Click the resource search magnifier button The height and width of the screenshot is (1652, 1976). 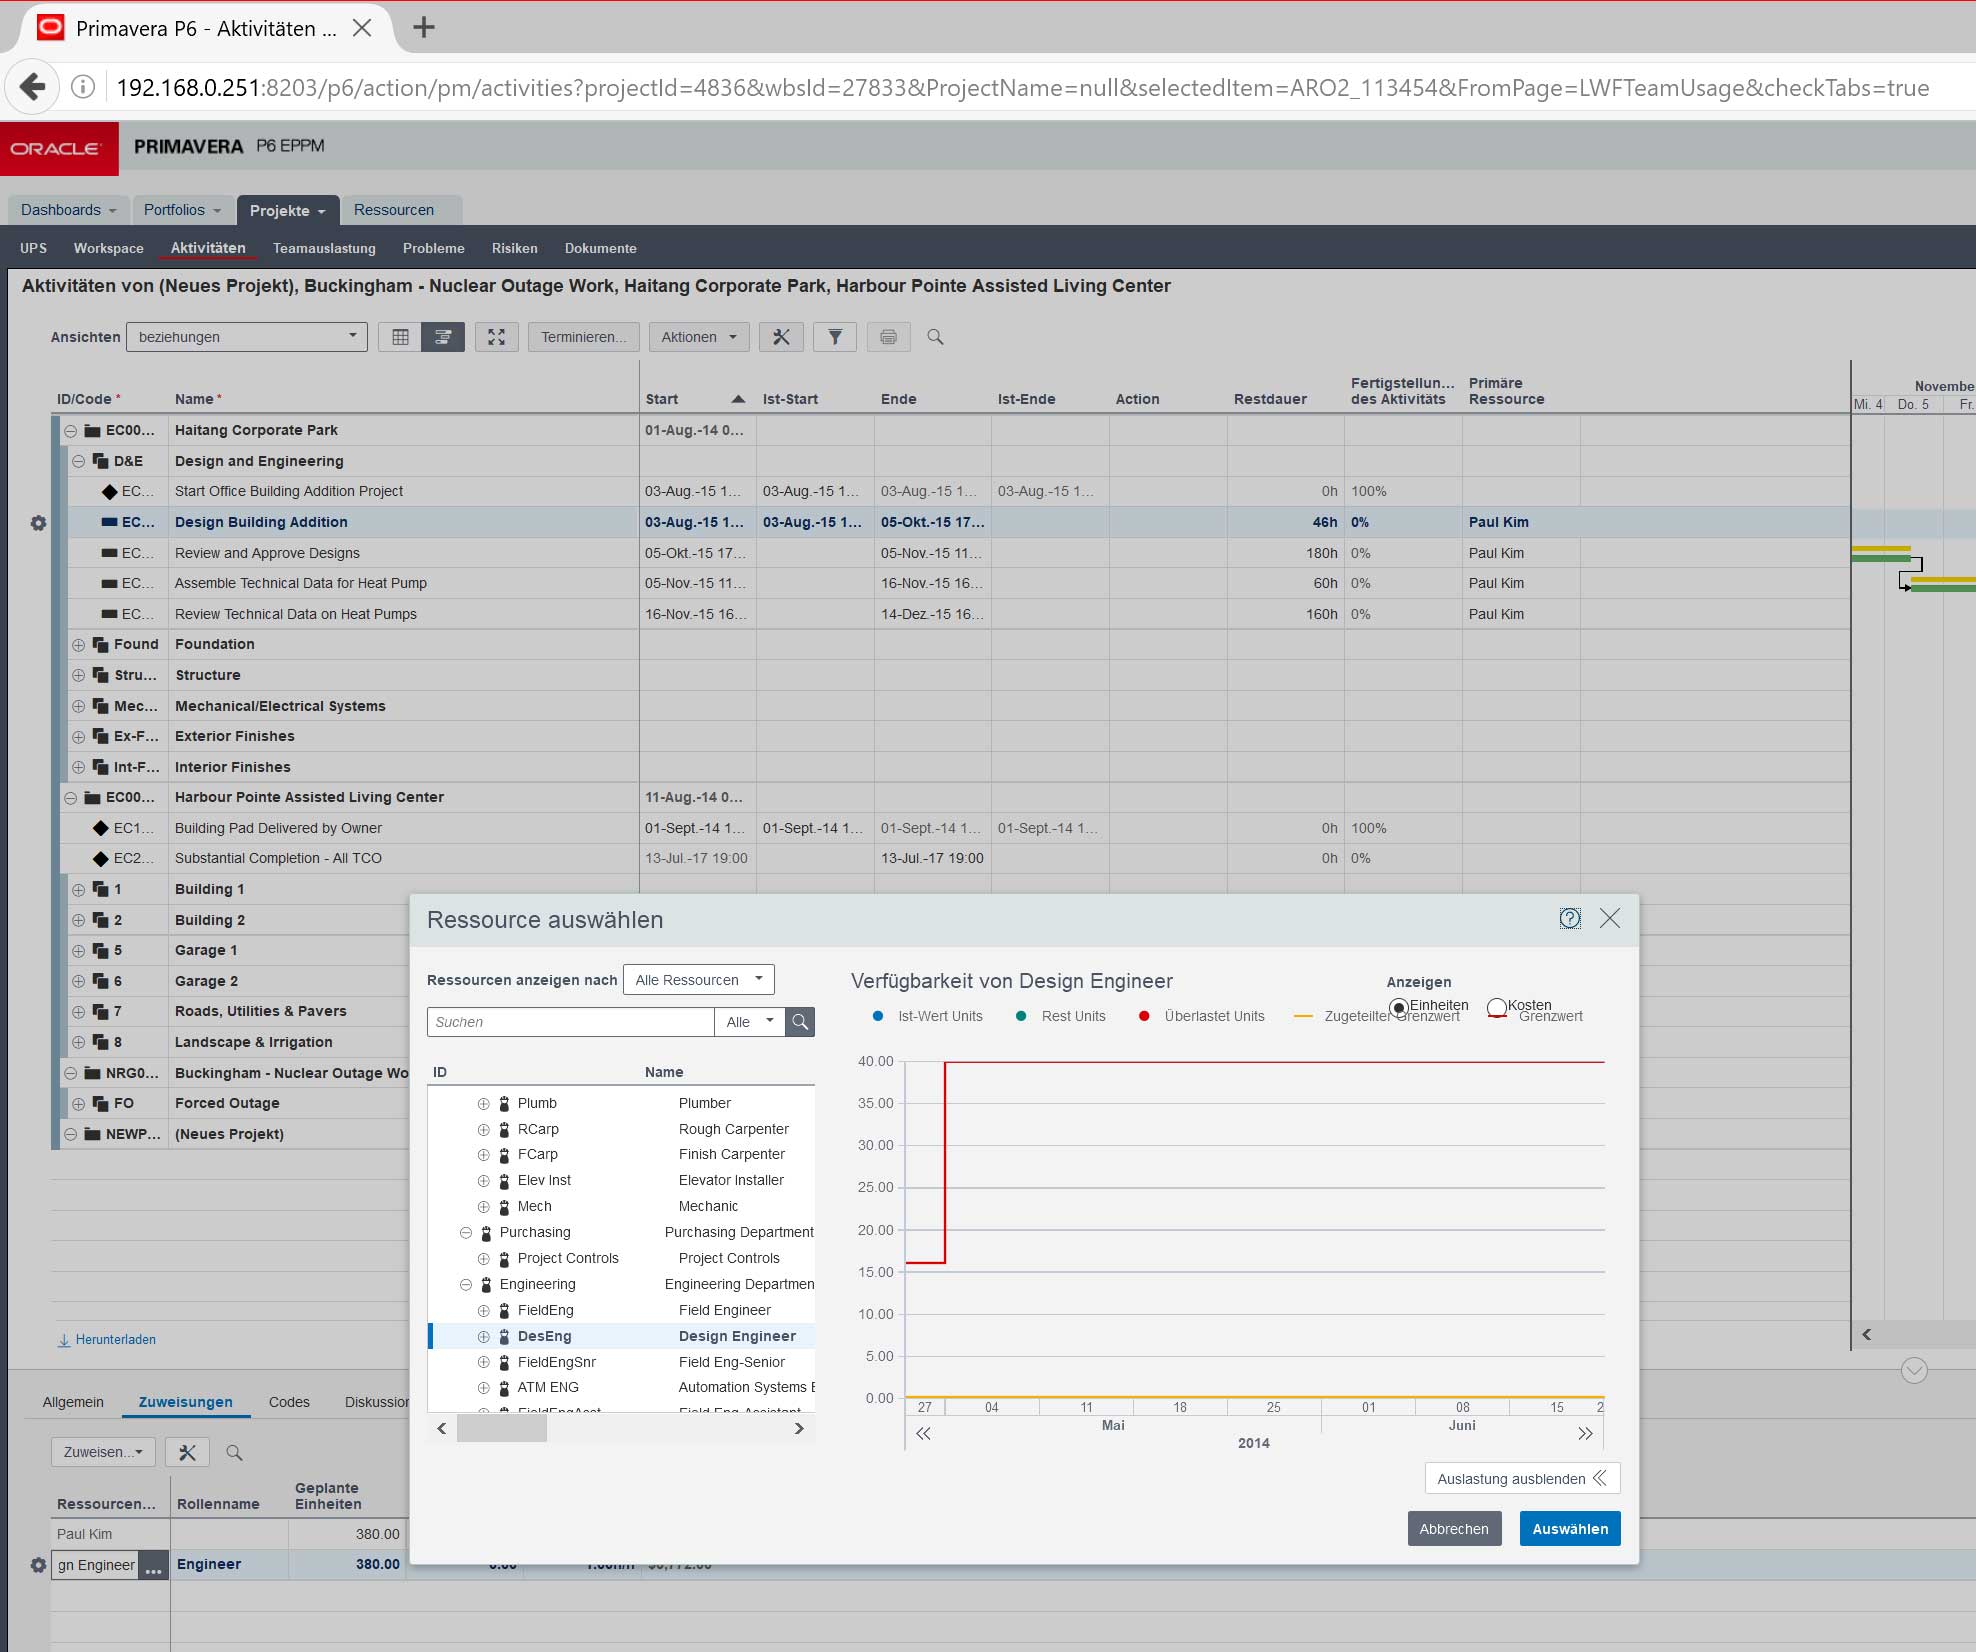pos(800,1022)
